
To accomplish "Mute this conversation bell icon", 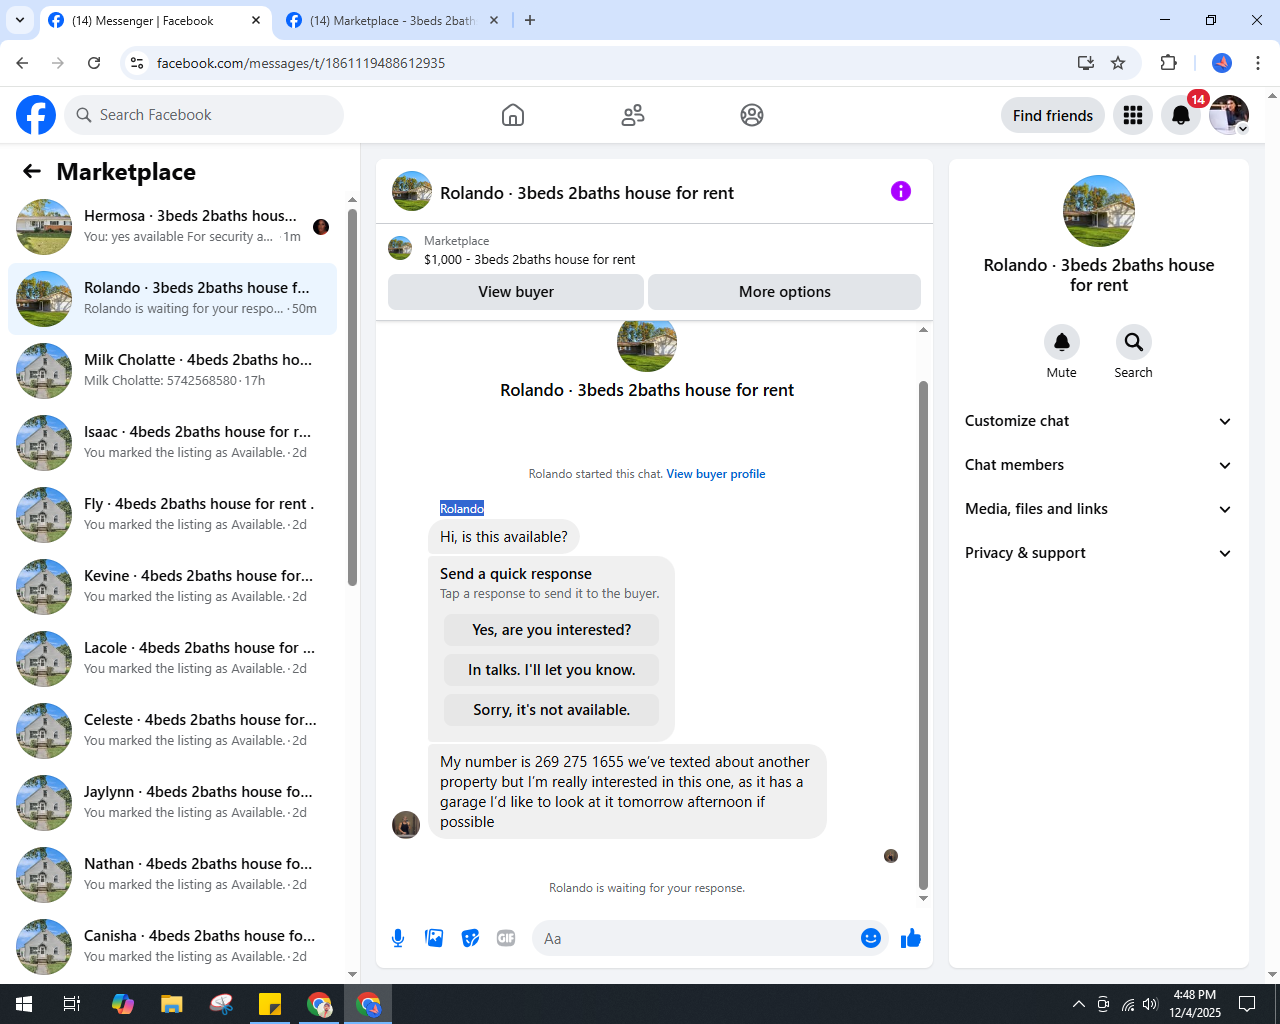I will click(x=1062, y=342).
